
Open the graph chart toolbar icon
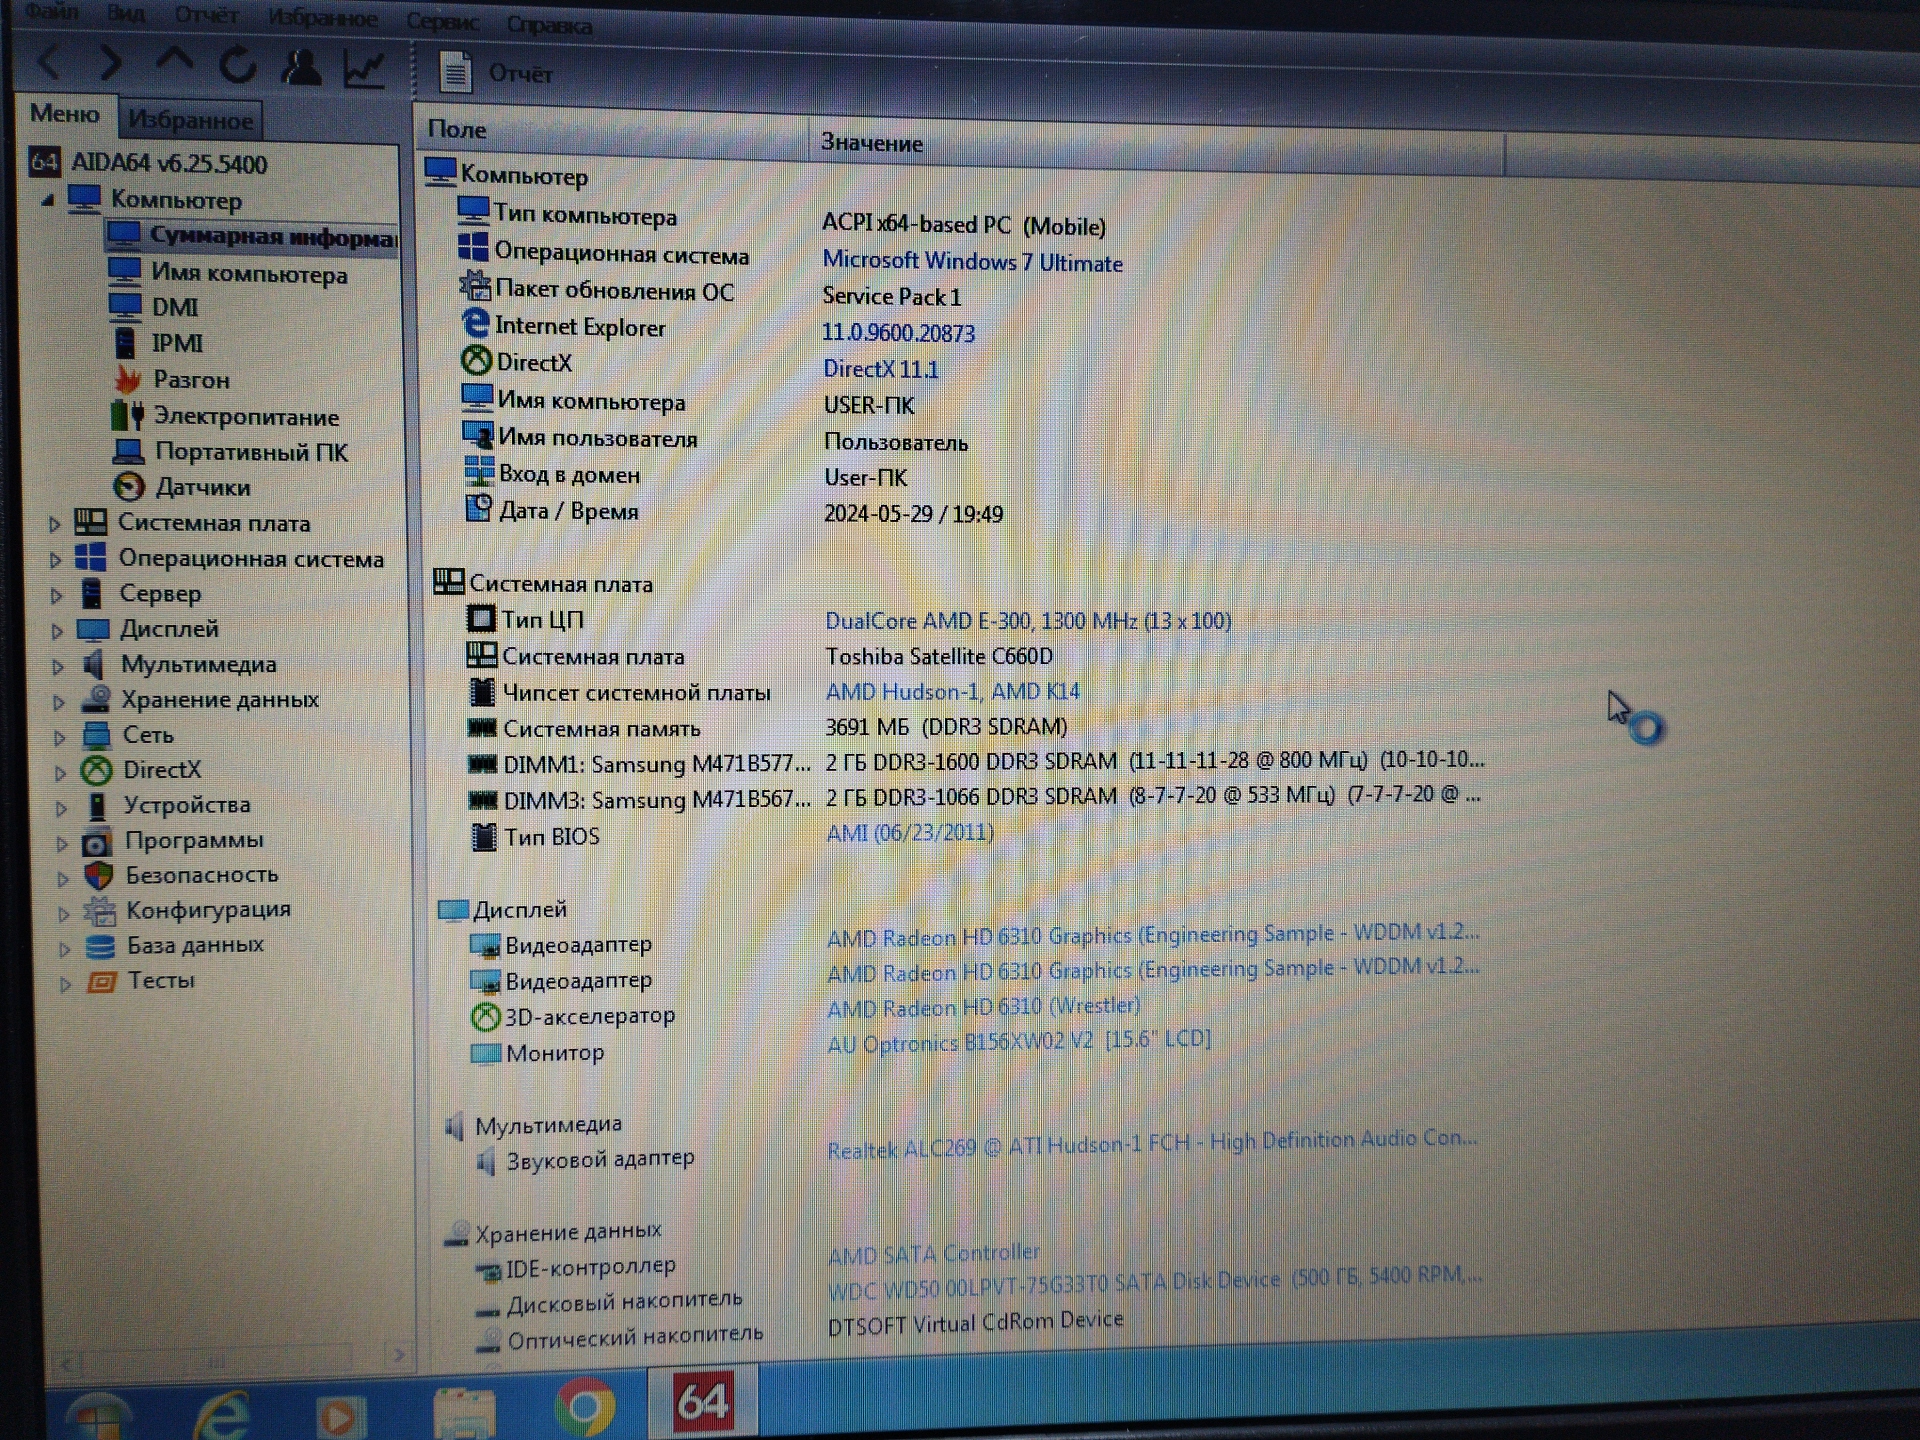364,69
